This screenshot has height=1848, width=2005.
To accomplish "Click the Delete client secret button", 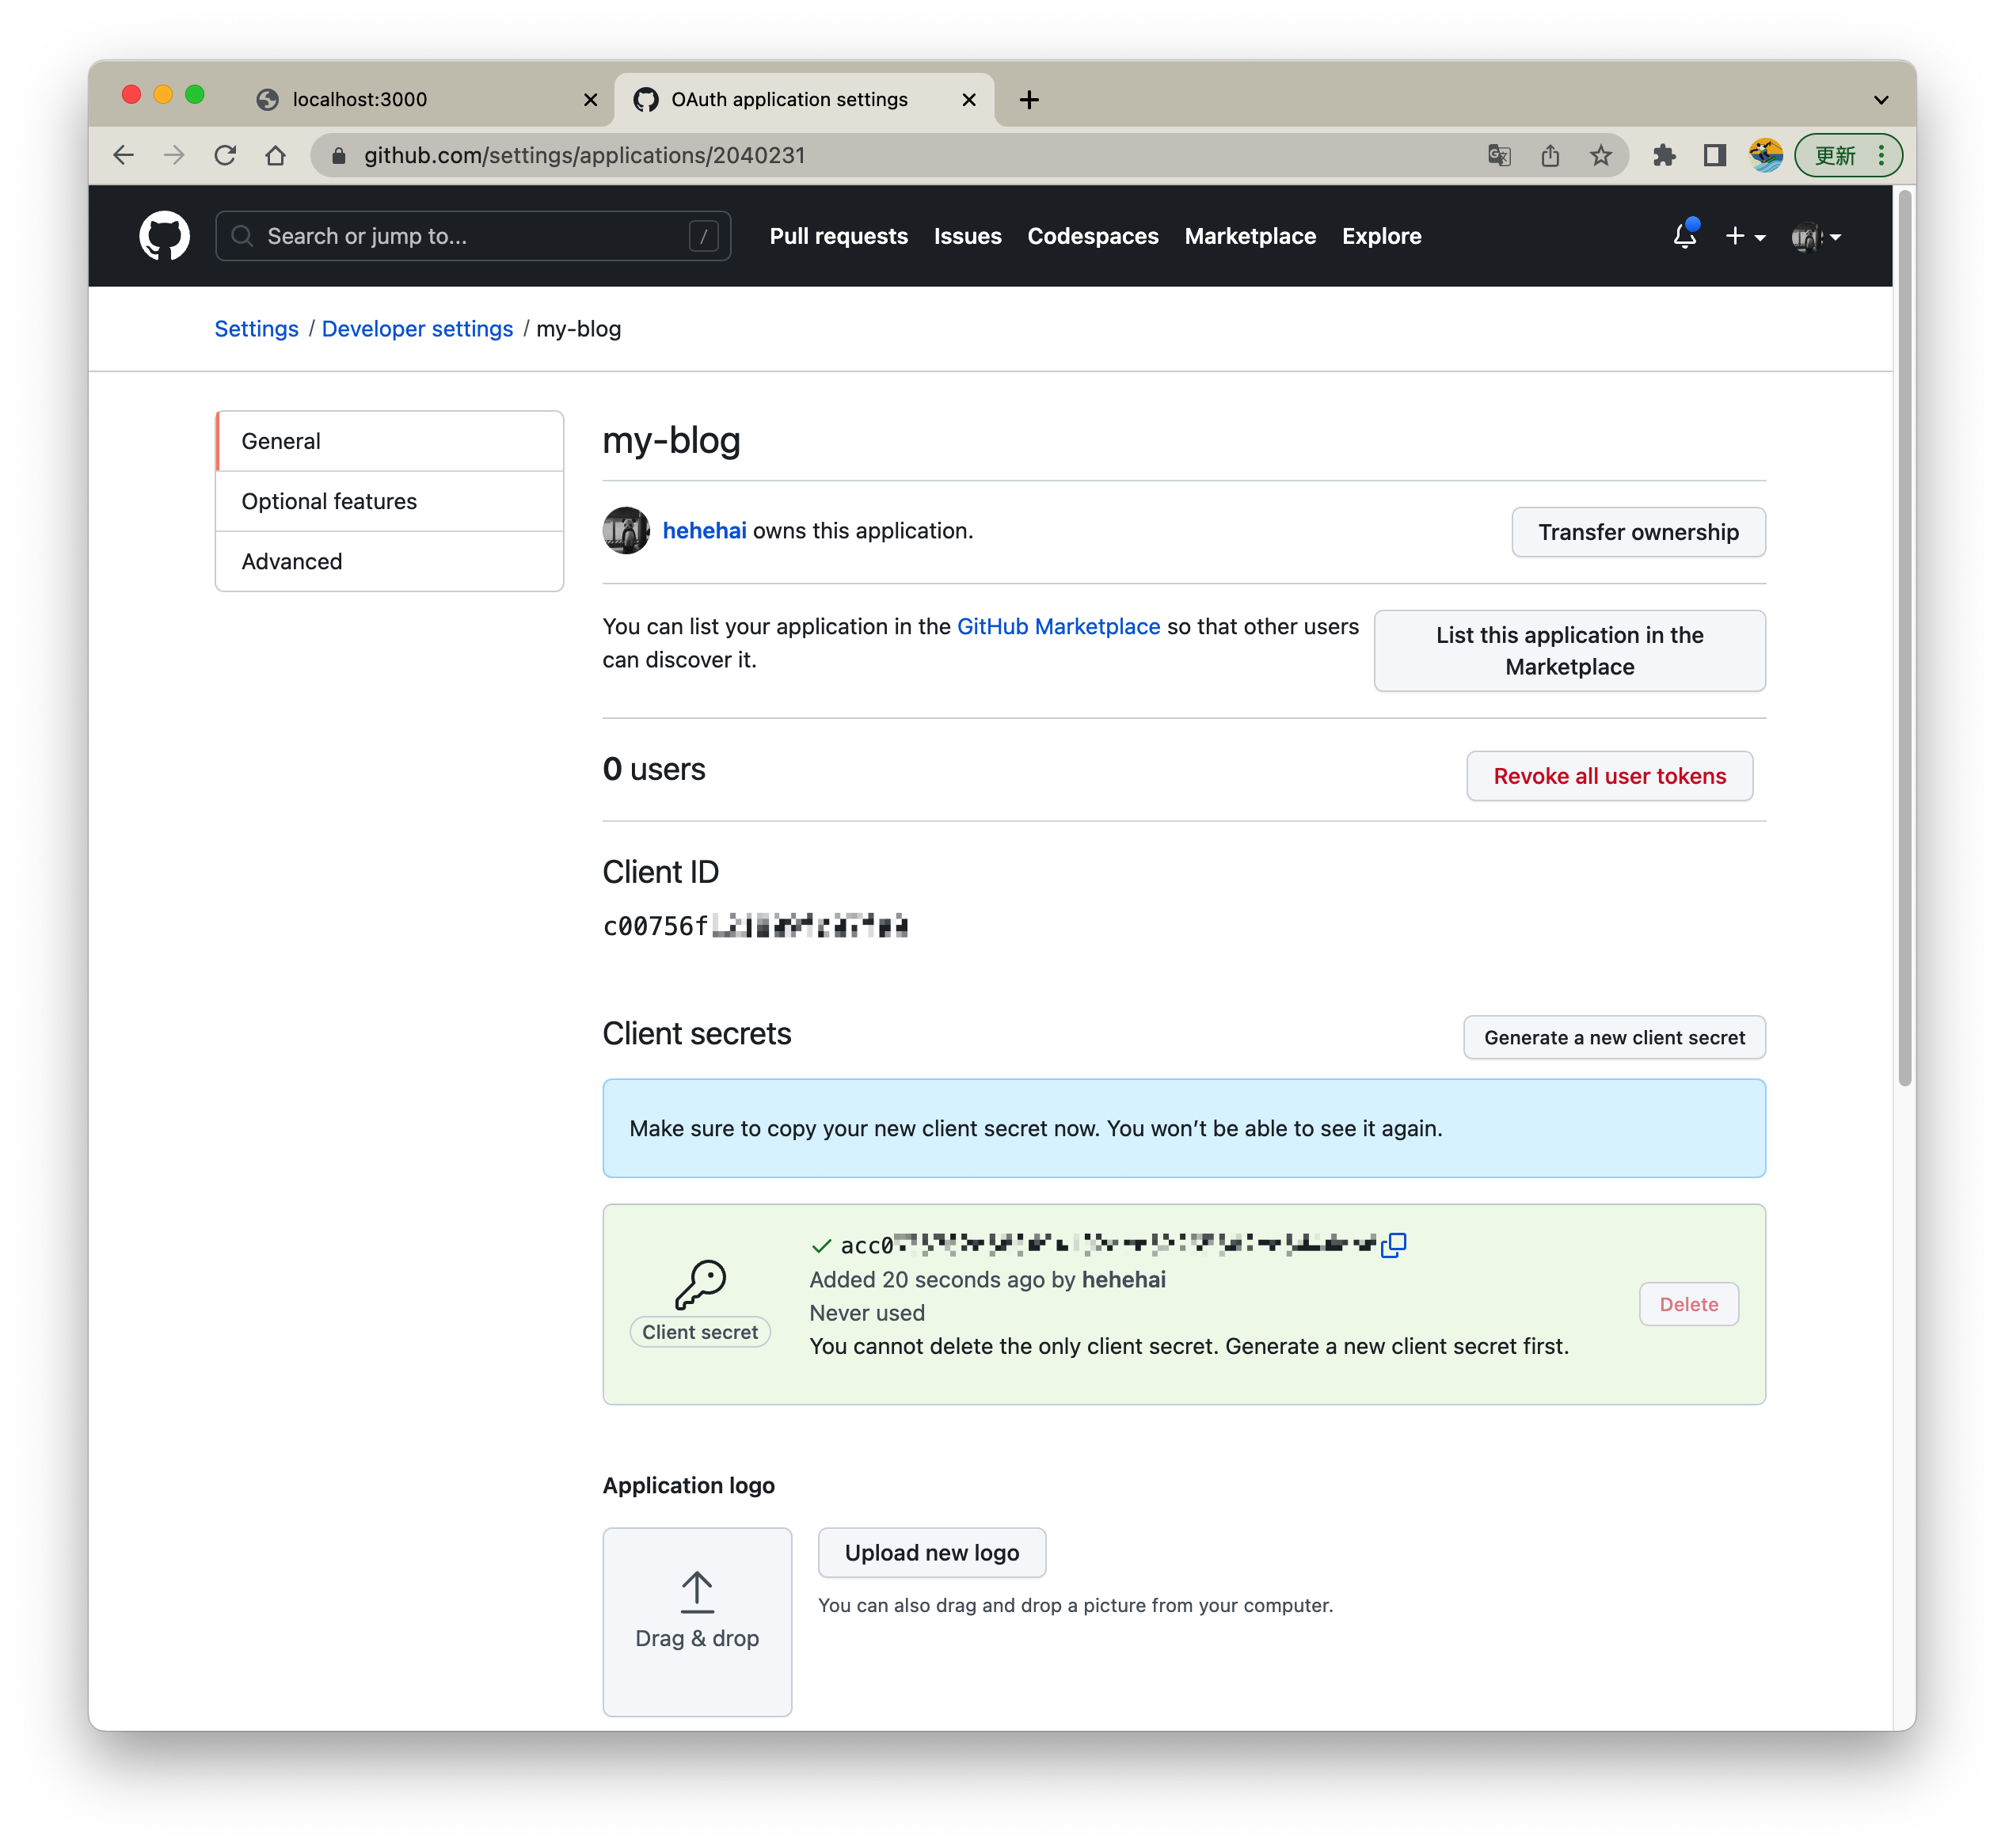I will click(1689, 1304).
